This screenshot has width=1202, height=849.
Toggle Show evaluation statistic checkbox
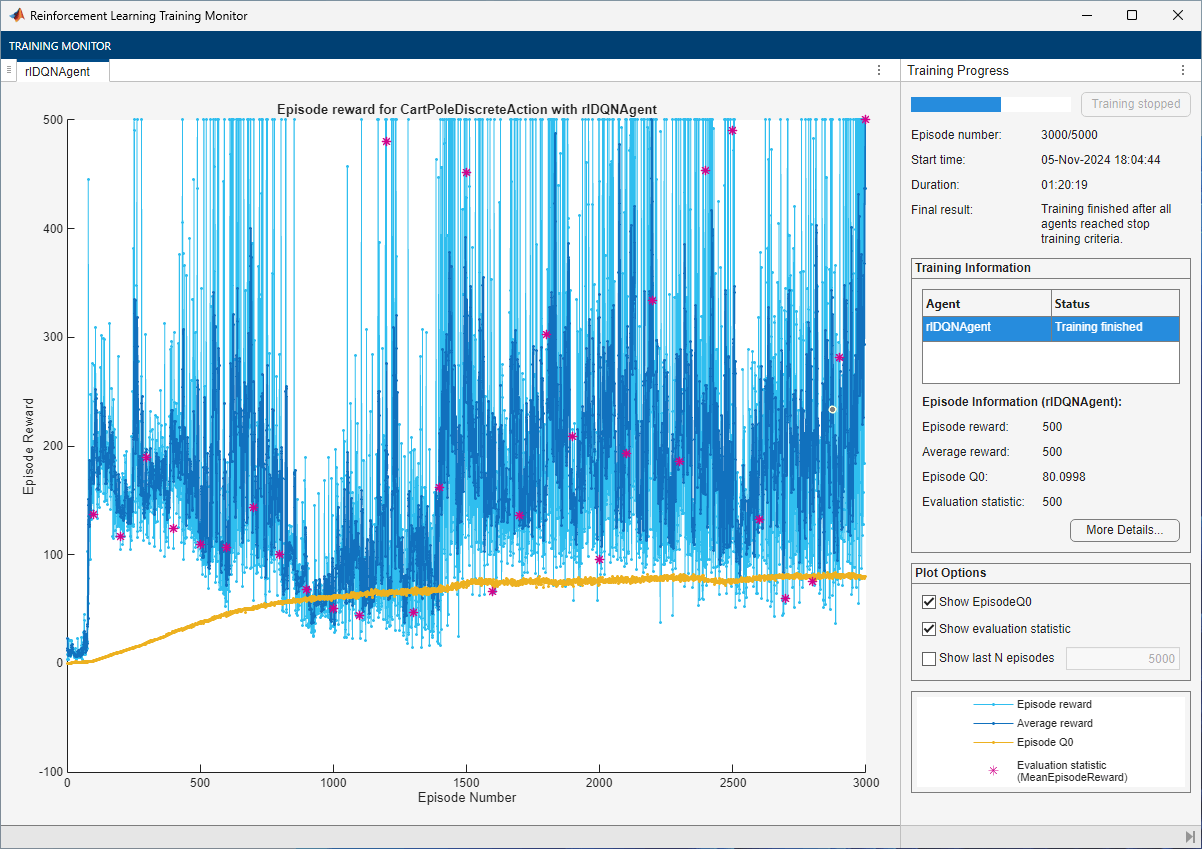pyautogui.click(x=929, y=629)
